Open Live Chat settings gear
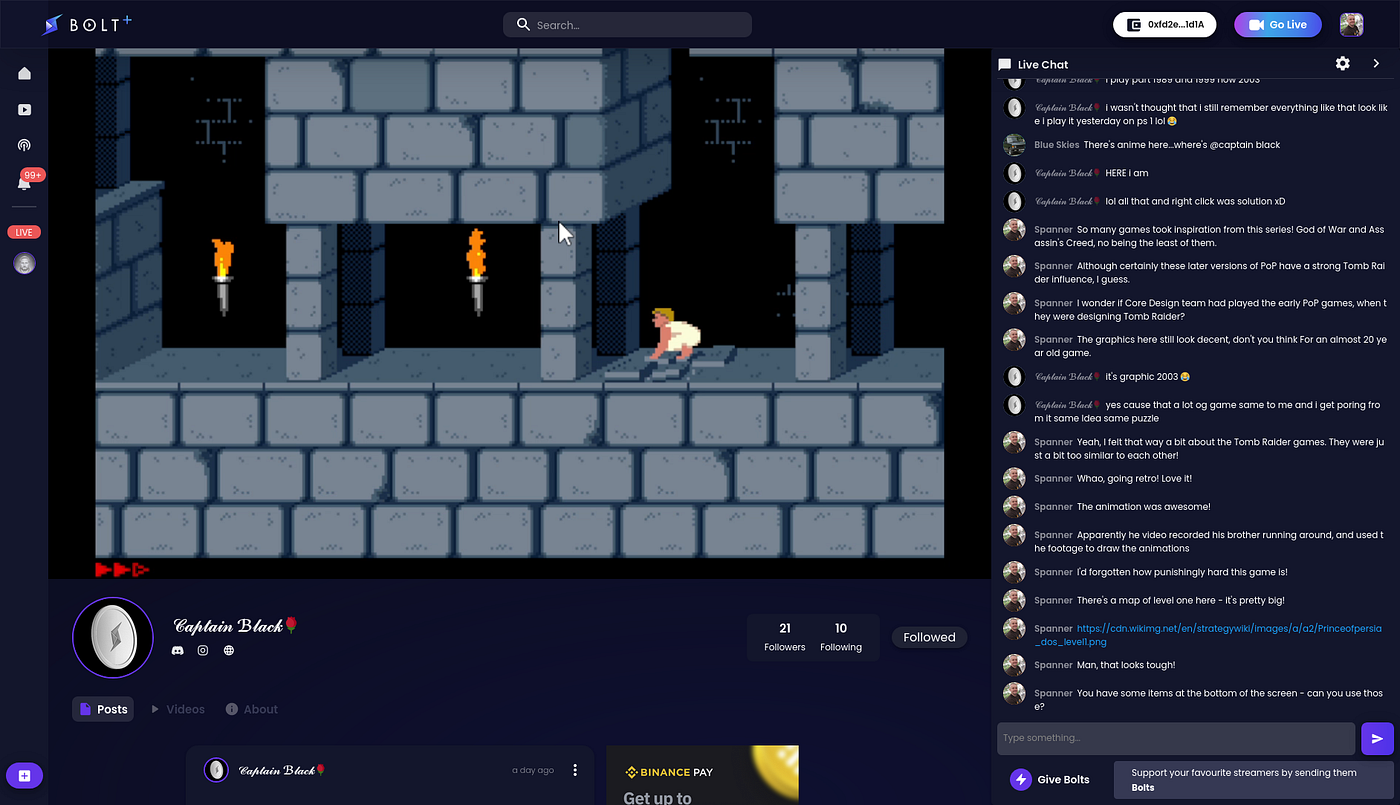 1342,64
